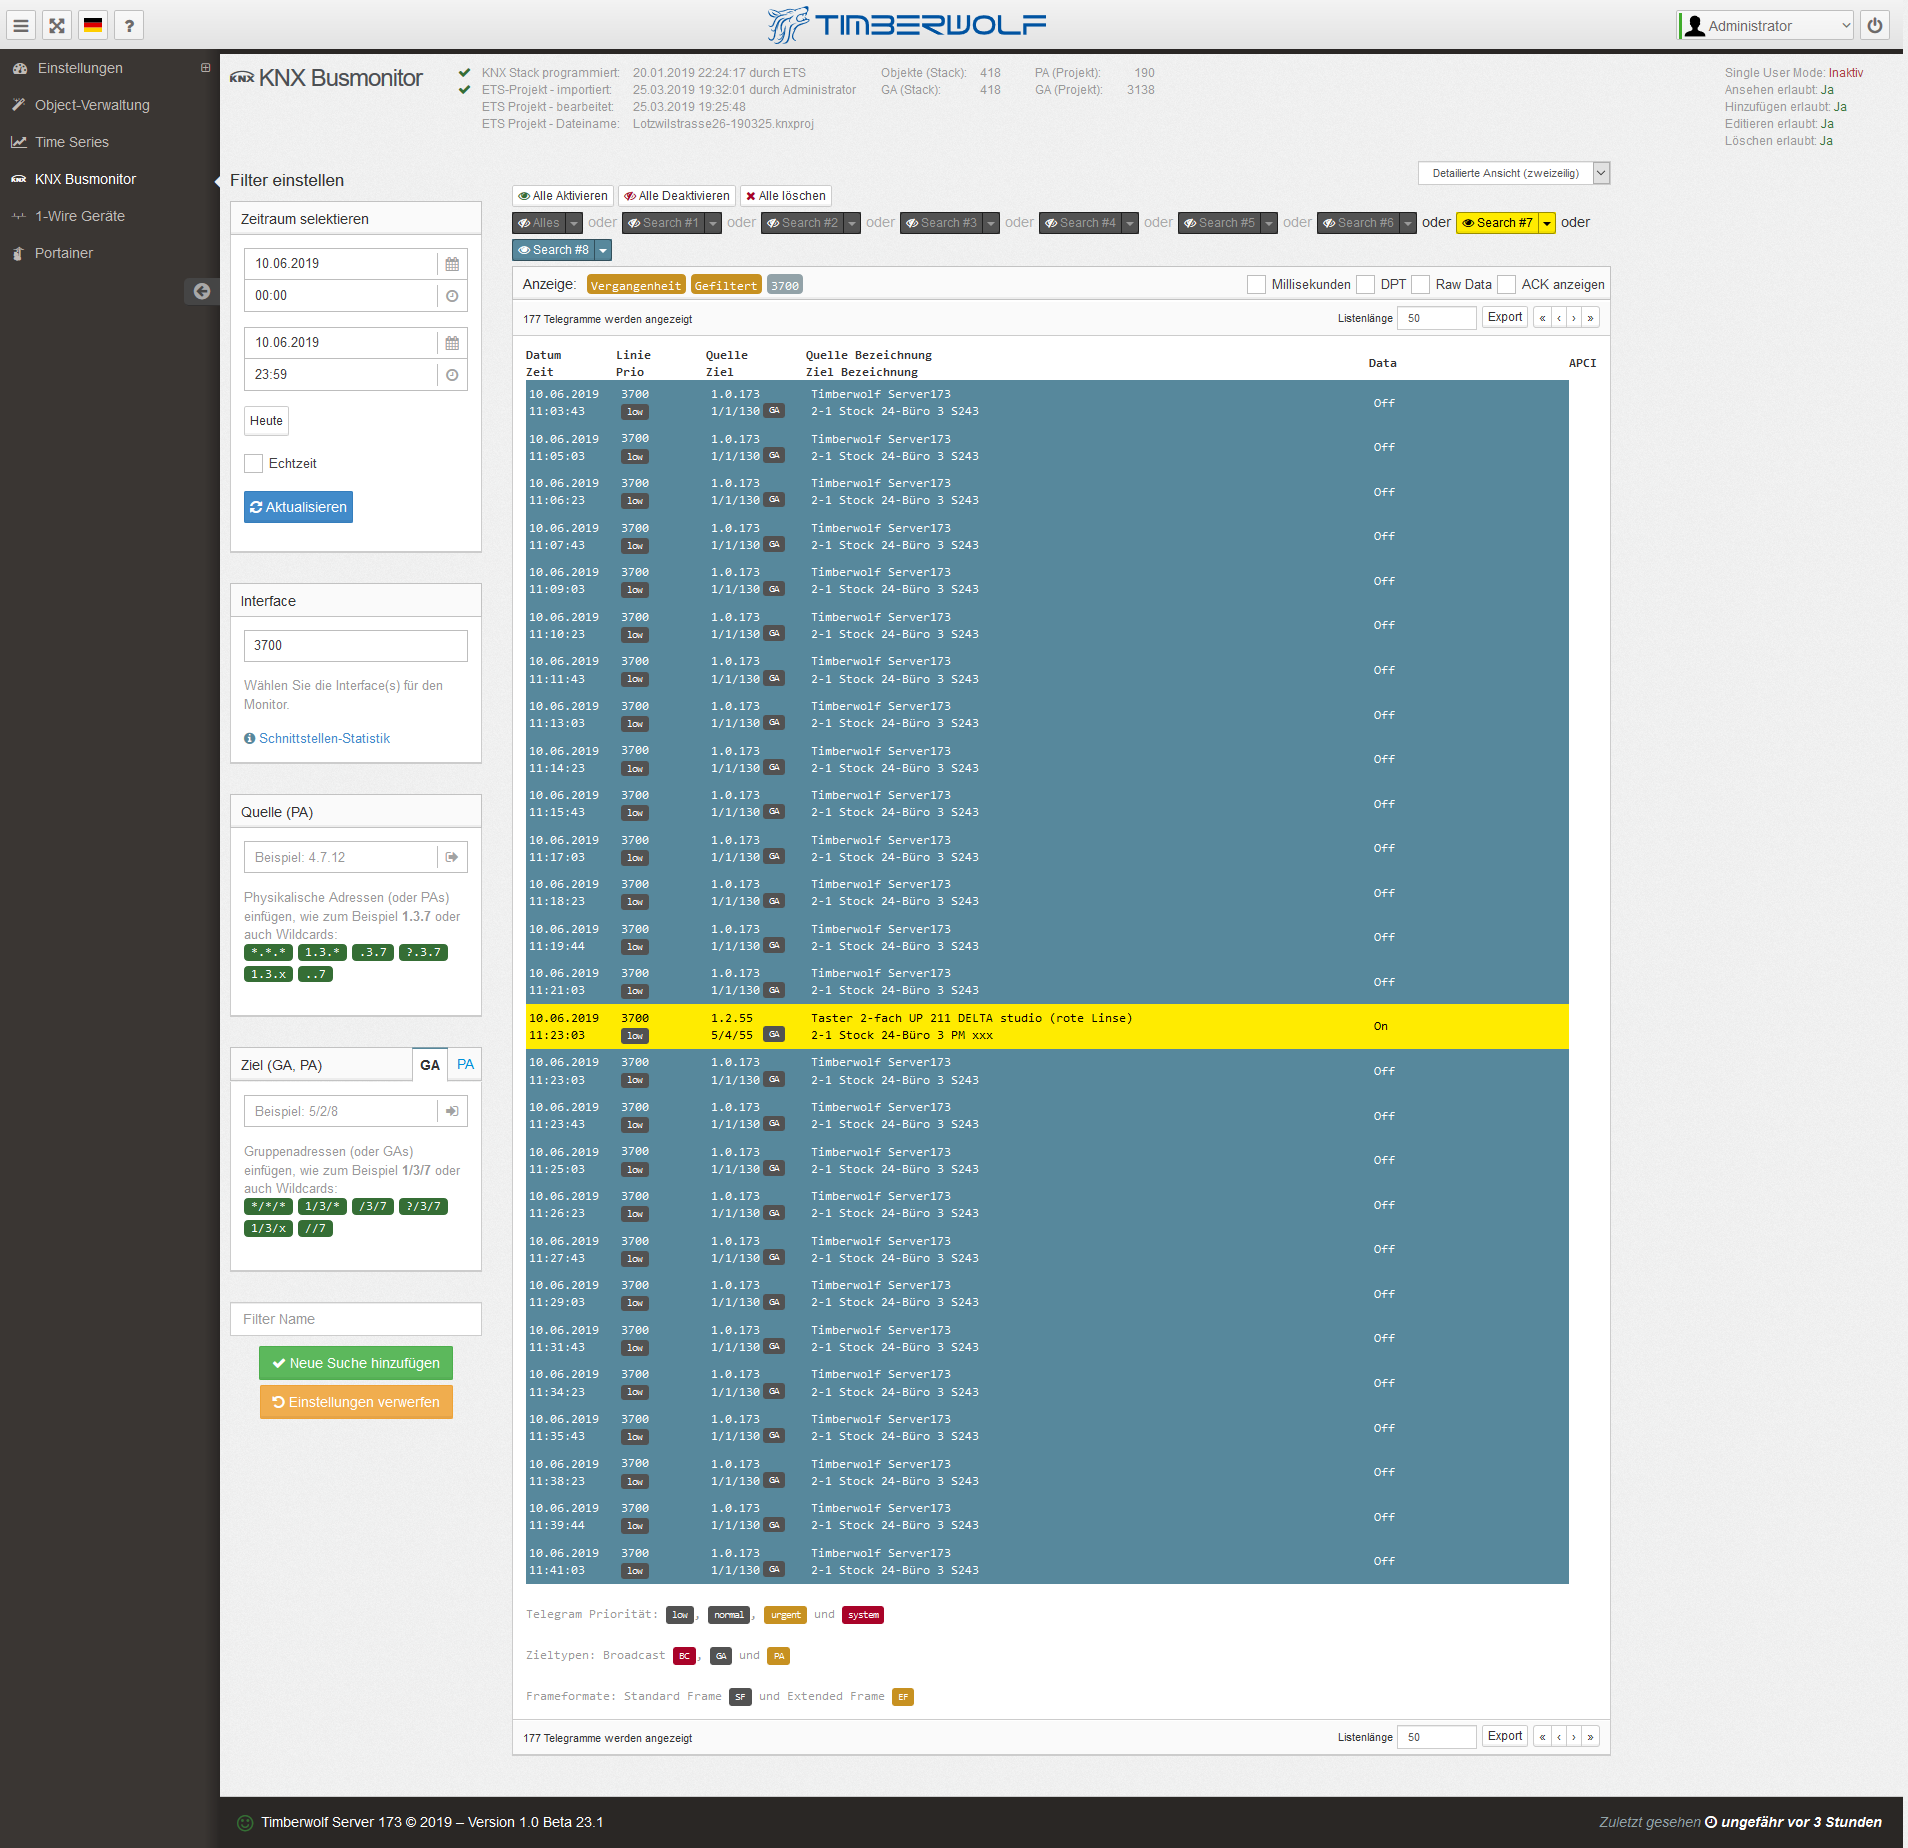Open end time clock picker icon
The width and height of the screenshot is (1908, 1848).
pyautogui.click(x=452, y=375)
